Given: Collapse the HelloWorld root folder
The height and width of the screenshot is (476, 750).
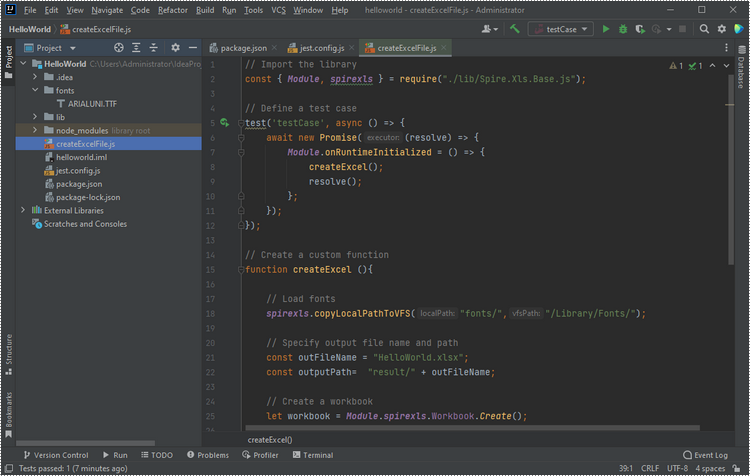Looking at the screenshot, I should coord(23,64).
